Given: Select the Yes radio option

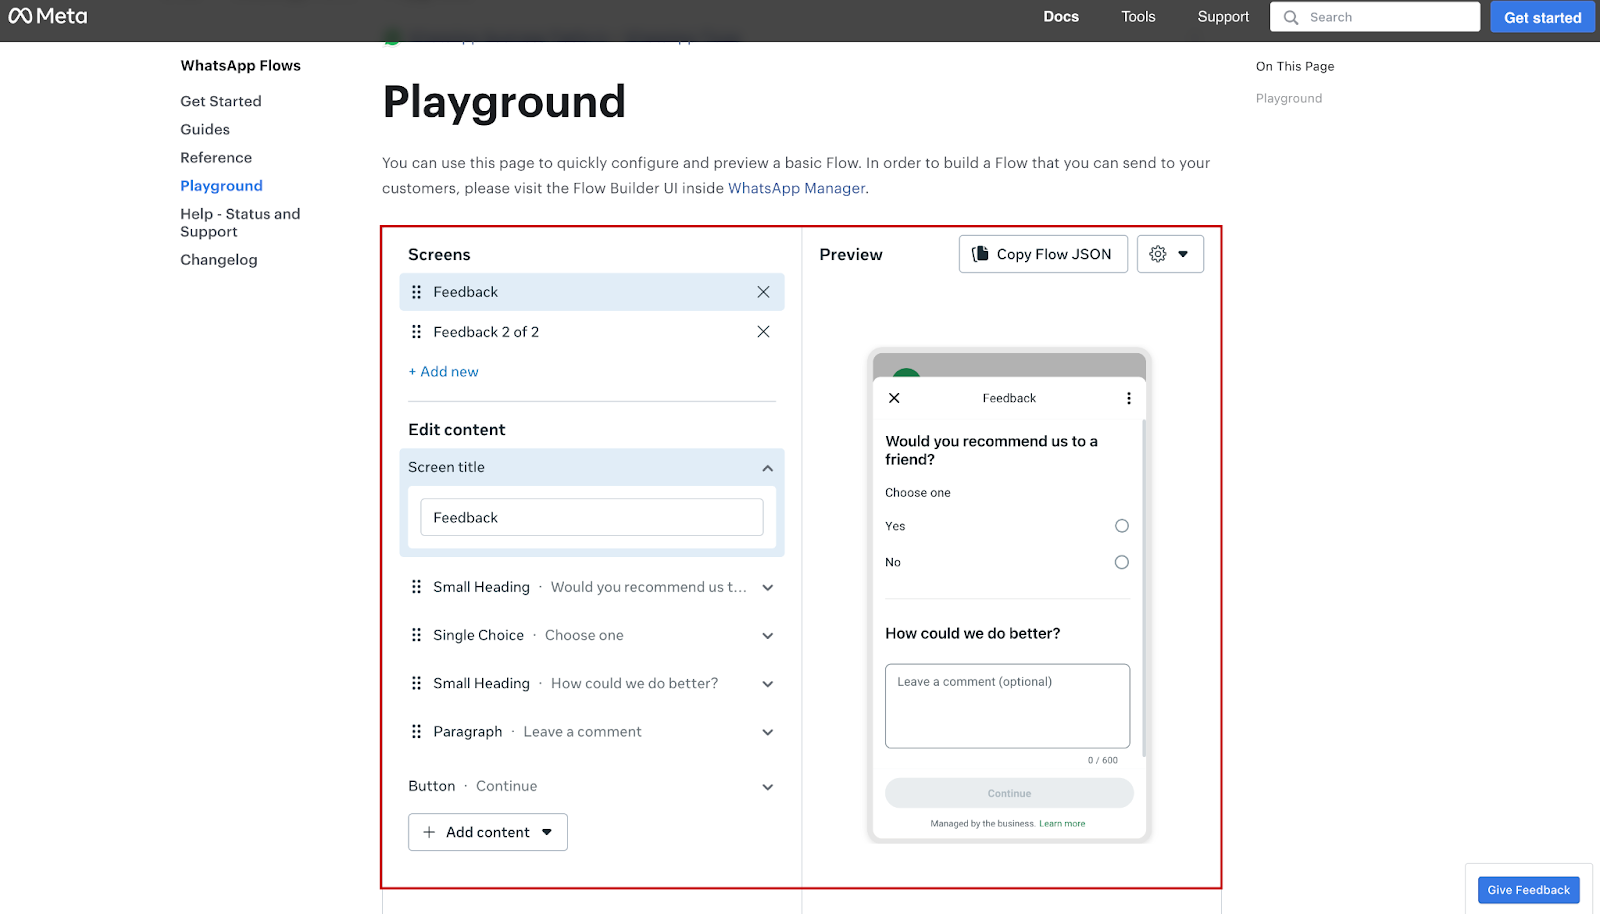Looking at the screenshot, I should (x=1122, y=526).
